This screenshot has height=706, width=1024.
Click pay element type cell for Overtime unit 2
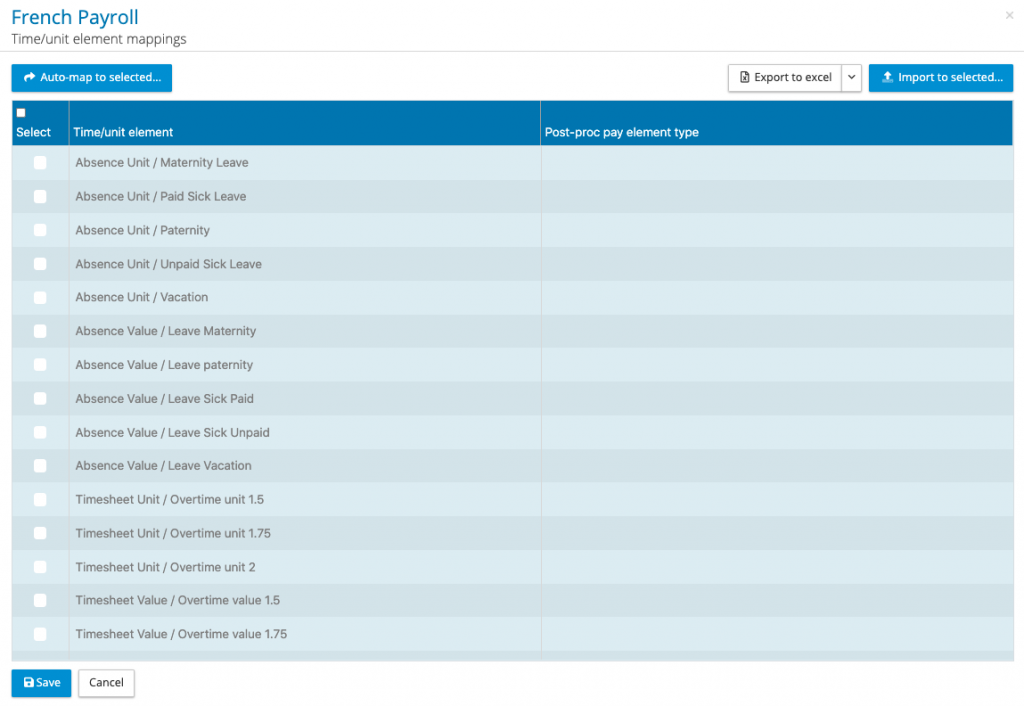[776, 567]
